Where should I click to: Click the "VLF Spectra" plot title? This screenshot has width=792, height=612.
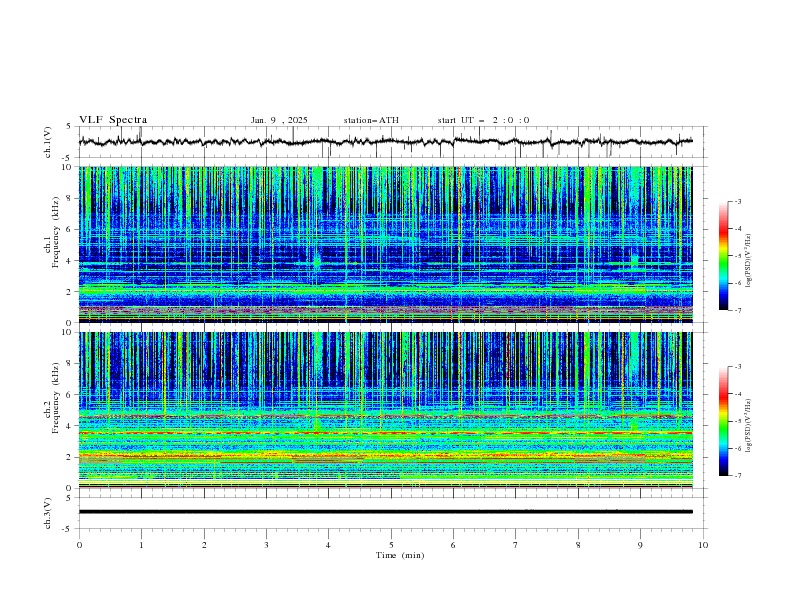[113, 120]
